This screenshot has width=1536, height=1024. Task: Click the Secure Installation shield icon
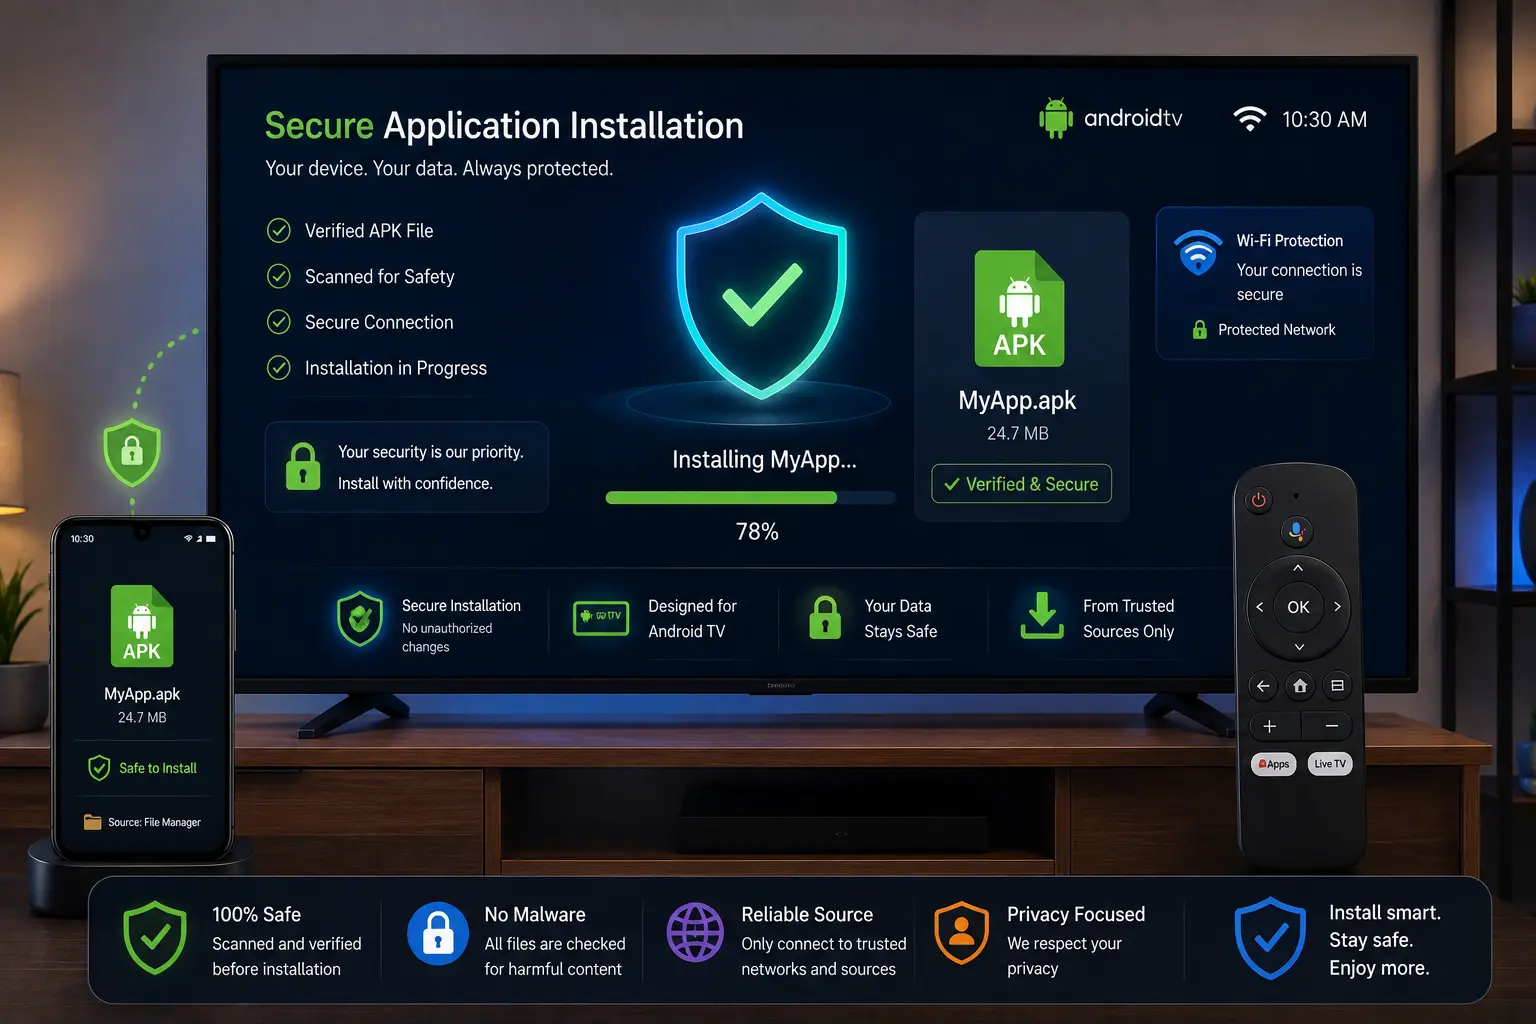coord(360,618)
